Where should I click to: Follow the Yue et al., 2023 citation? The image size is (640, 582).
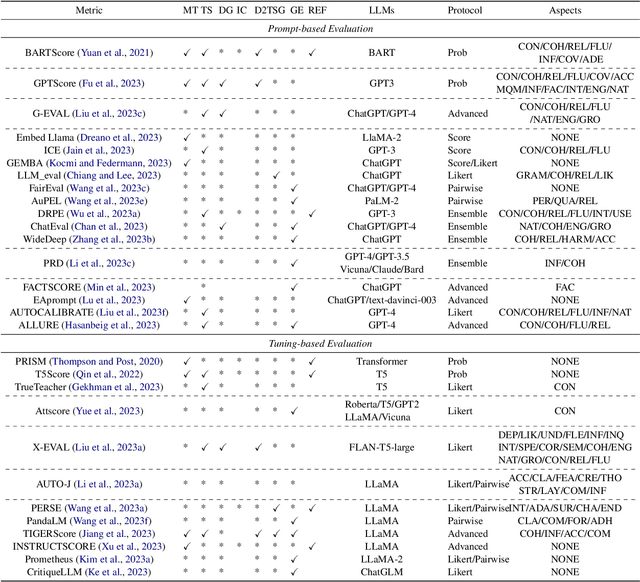[x=108, y=411]
